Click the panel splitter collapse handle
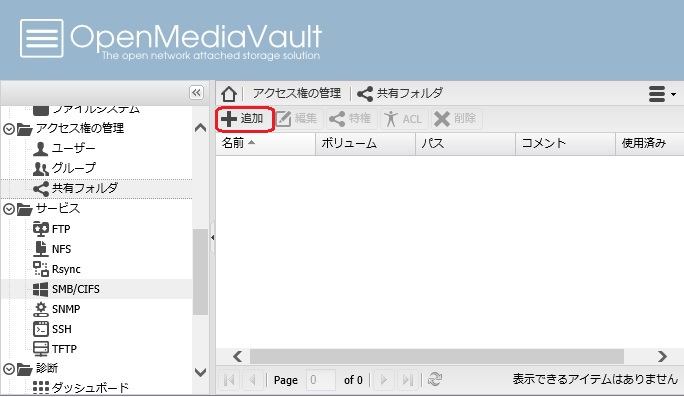 click(x=212, y=238)
